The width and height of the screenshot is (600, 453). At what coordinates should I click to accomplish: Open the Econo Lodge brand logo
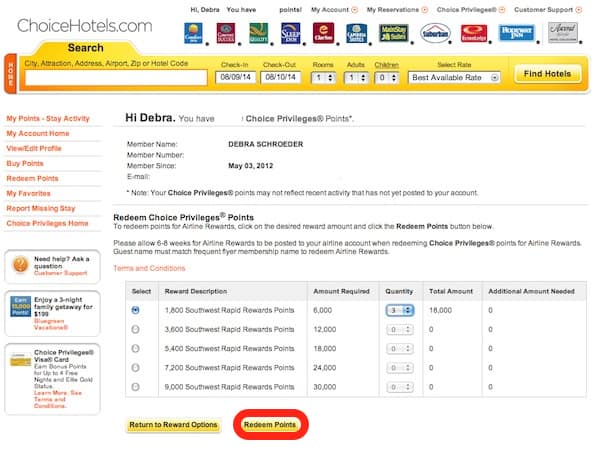[474, 33]
